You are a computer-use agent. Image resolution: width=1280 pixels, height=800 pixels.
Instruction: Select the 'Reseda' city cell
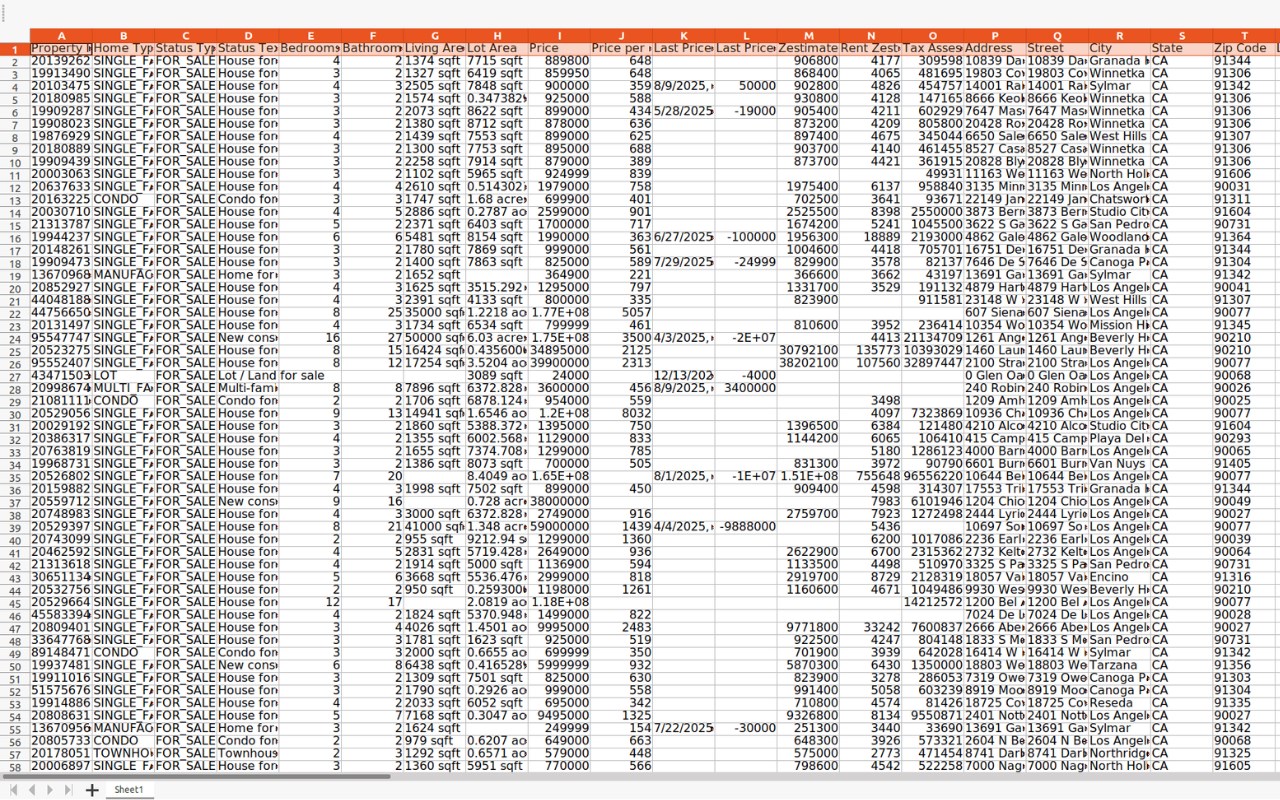tap(1119, 702)
